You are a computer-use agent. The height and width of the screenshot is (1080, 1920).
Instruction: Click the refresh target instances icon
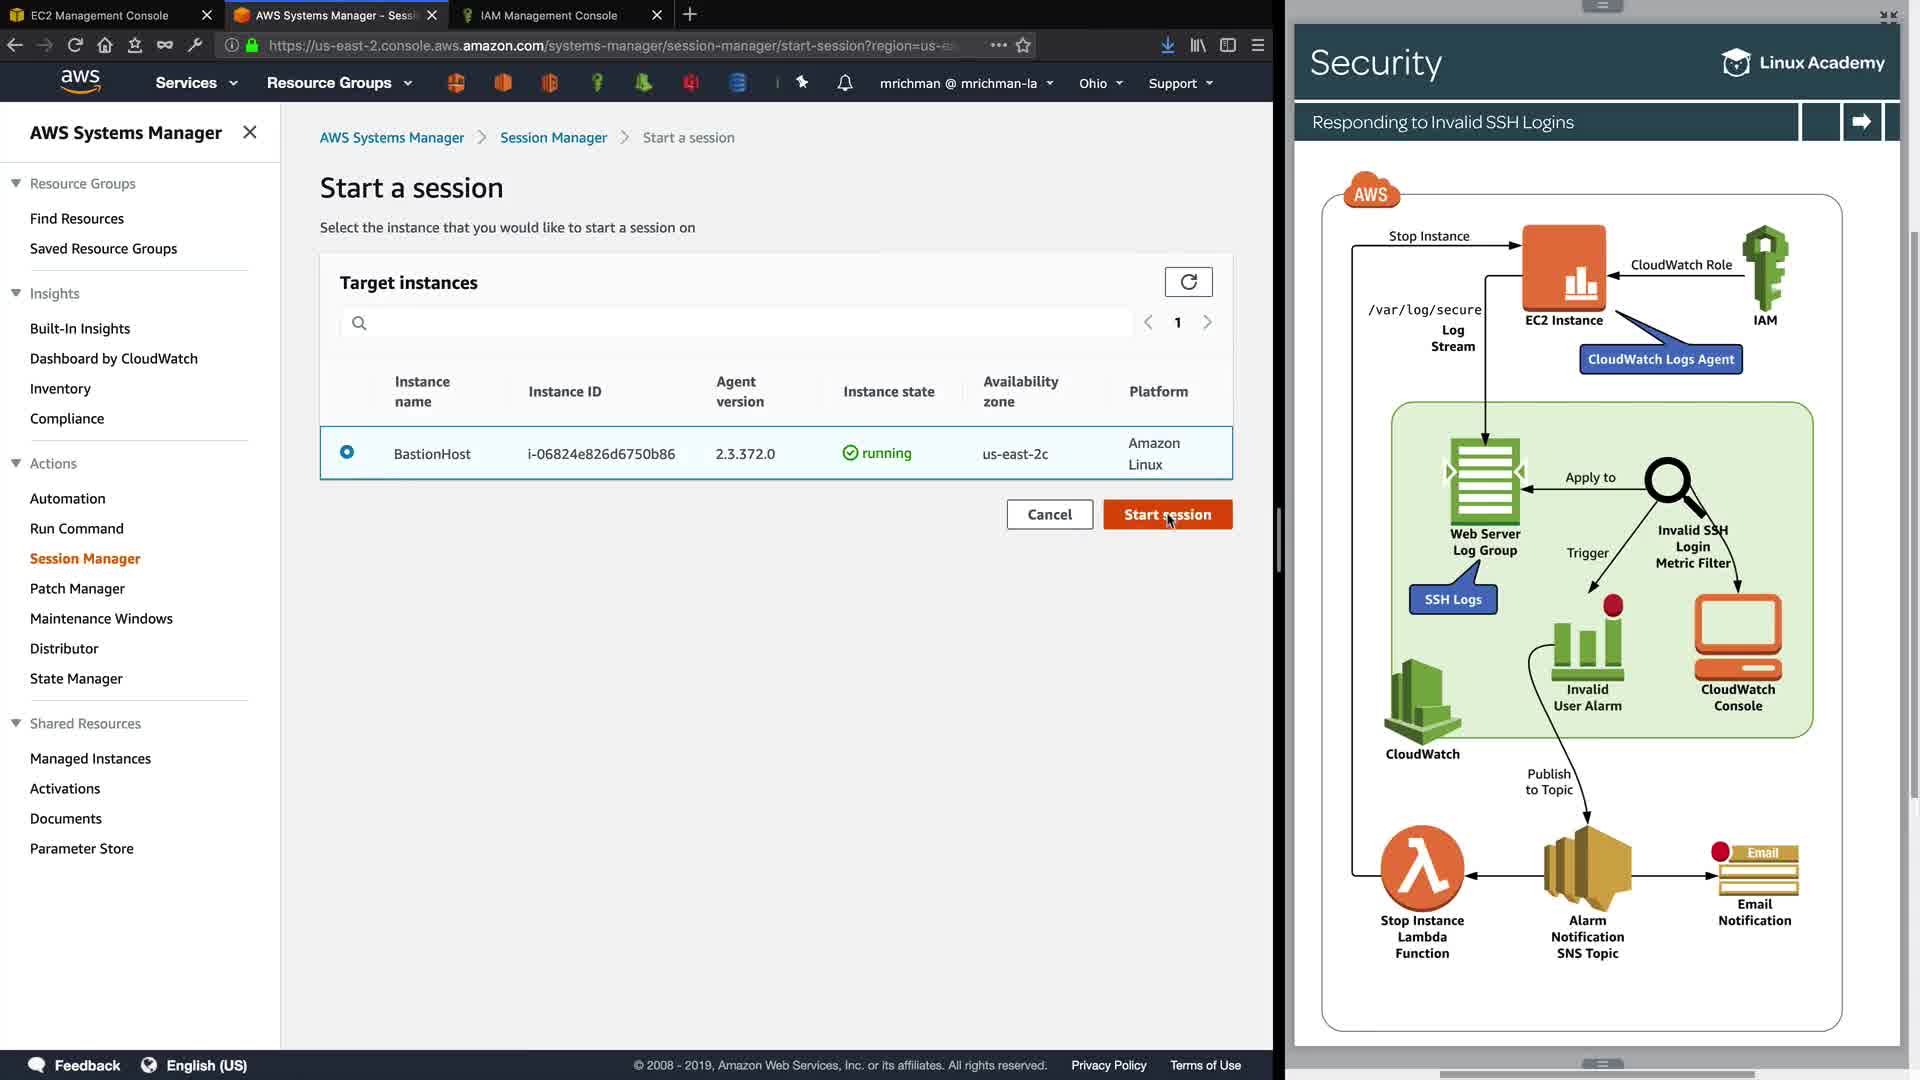[x=1188, y=282]
